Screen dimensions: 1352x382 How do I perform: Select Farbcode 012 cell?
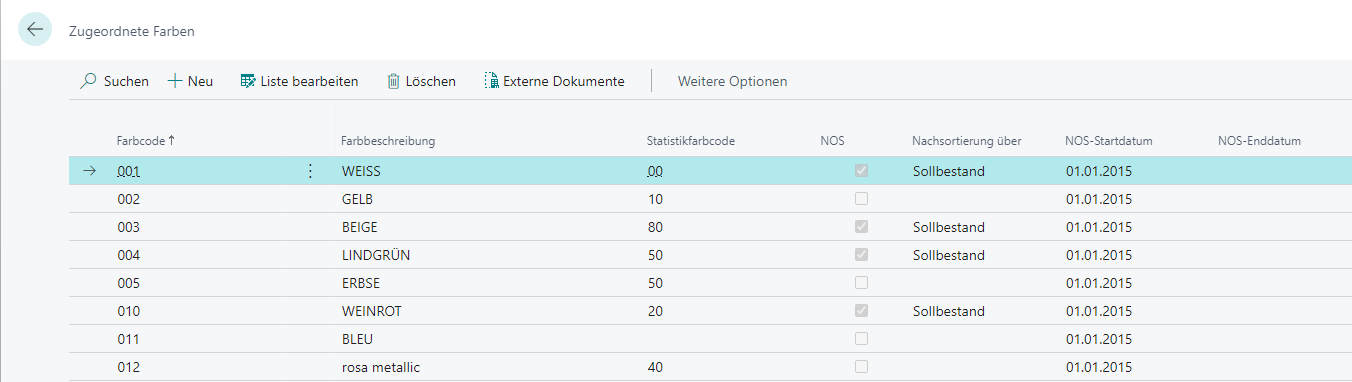[x=128, y=367]
